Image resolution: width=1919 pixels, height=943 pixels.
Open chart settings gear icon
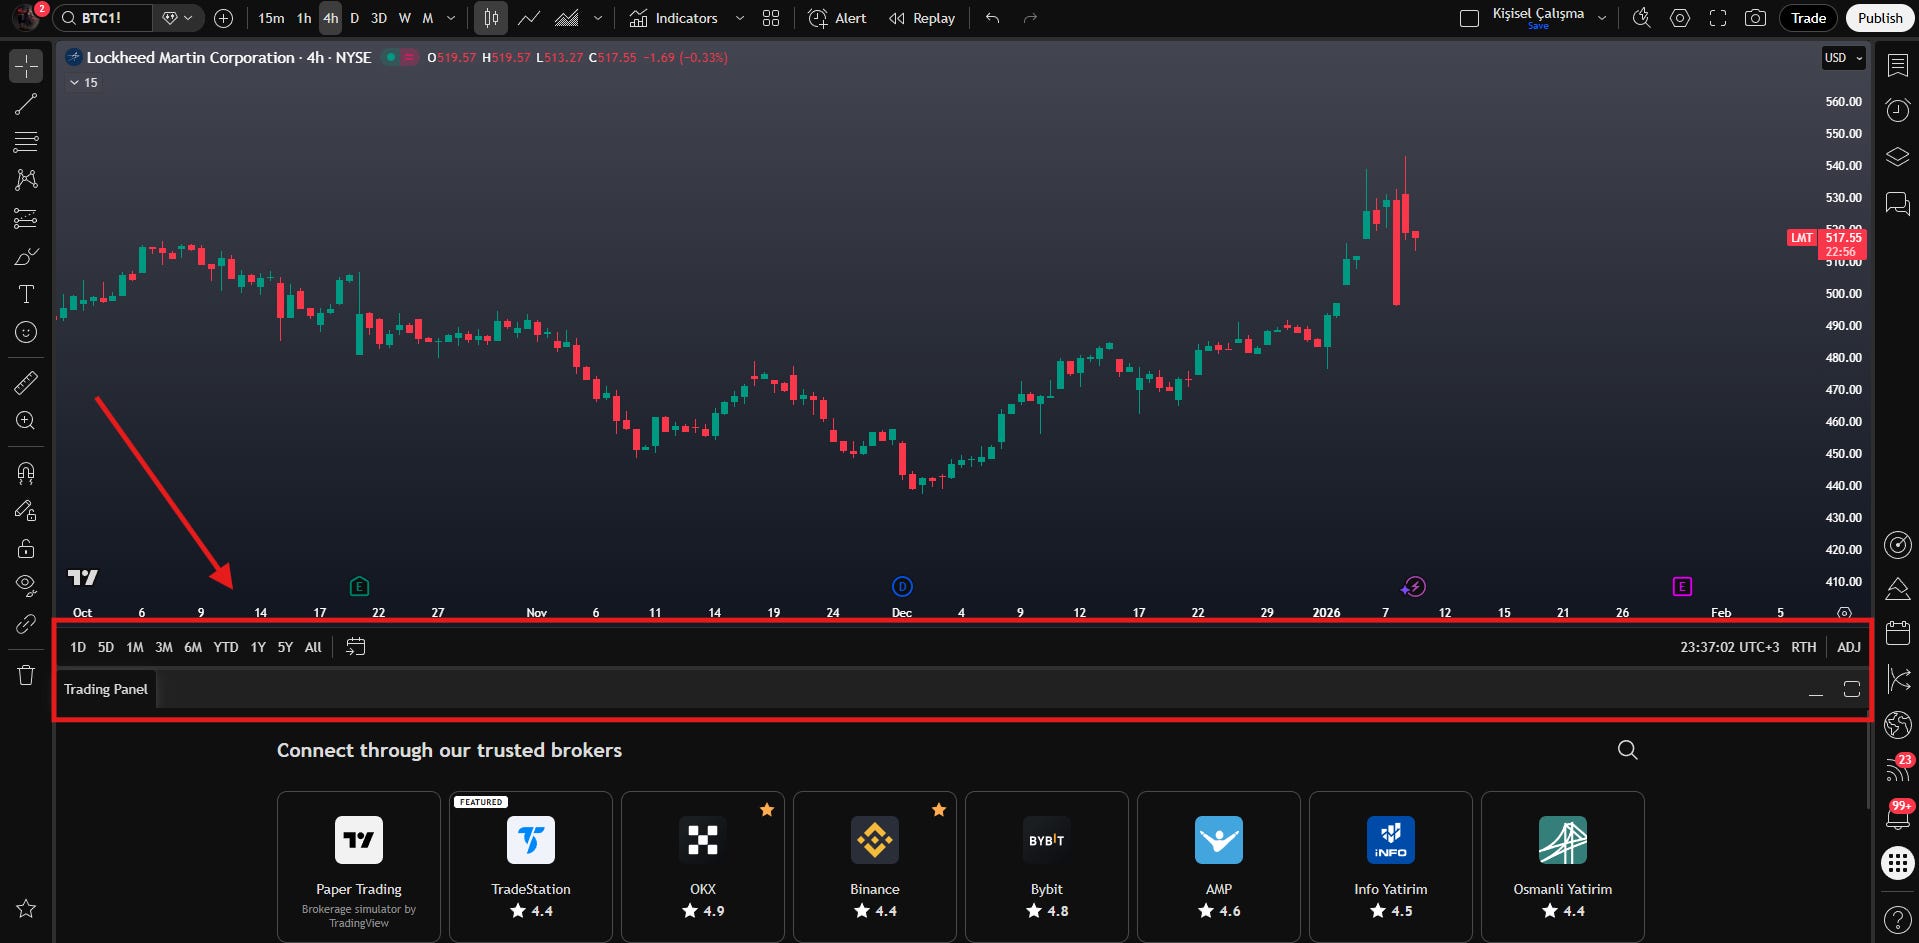point(1680,18)
